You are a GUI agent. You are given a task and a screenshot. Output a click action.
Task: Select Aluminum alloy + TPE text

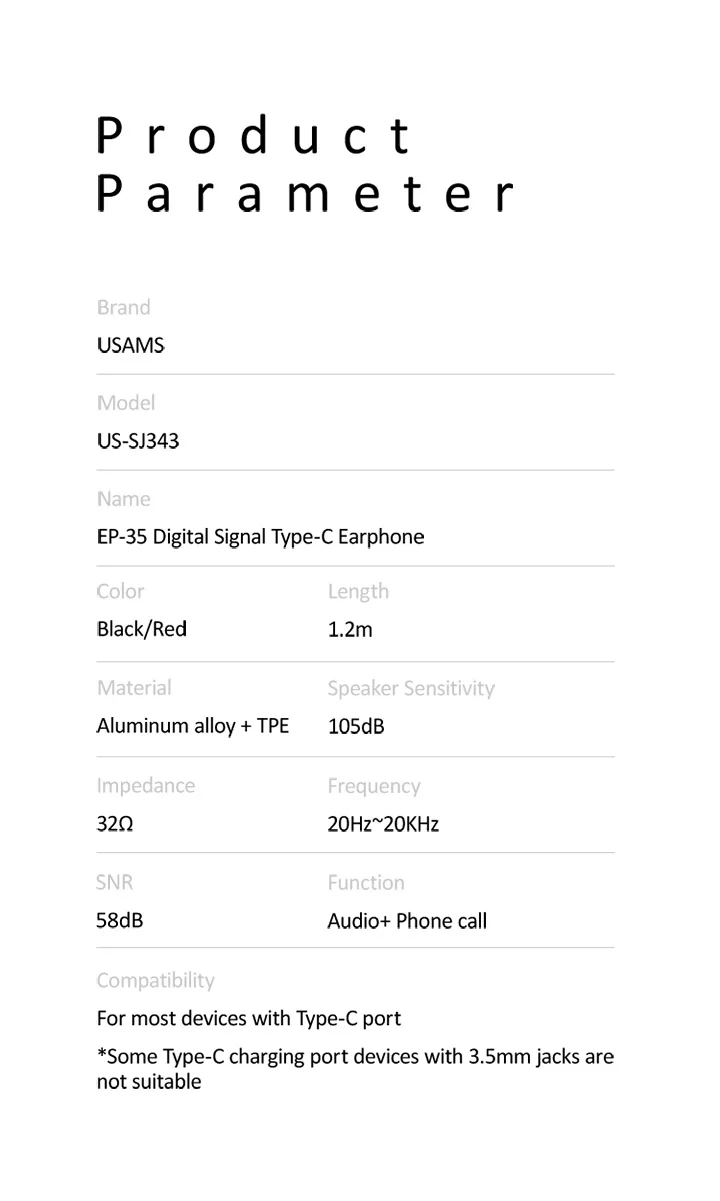point(192,726)
